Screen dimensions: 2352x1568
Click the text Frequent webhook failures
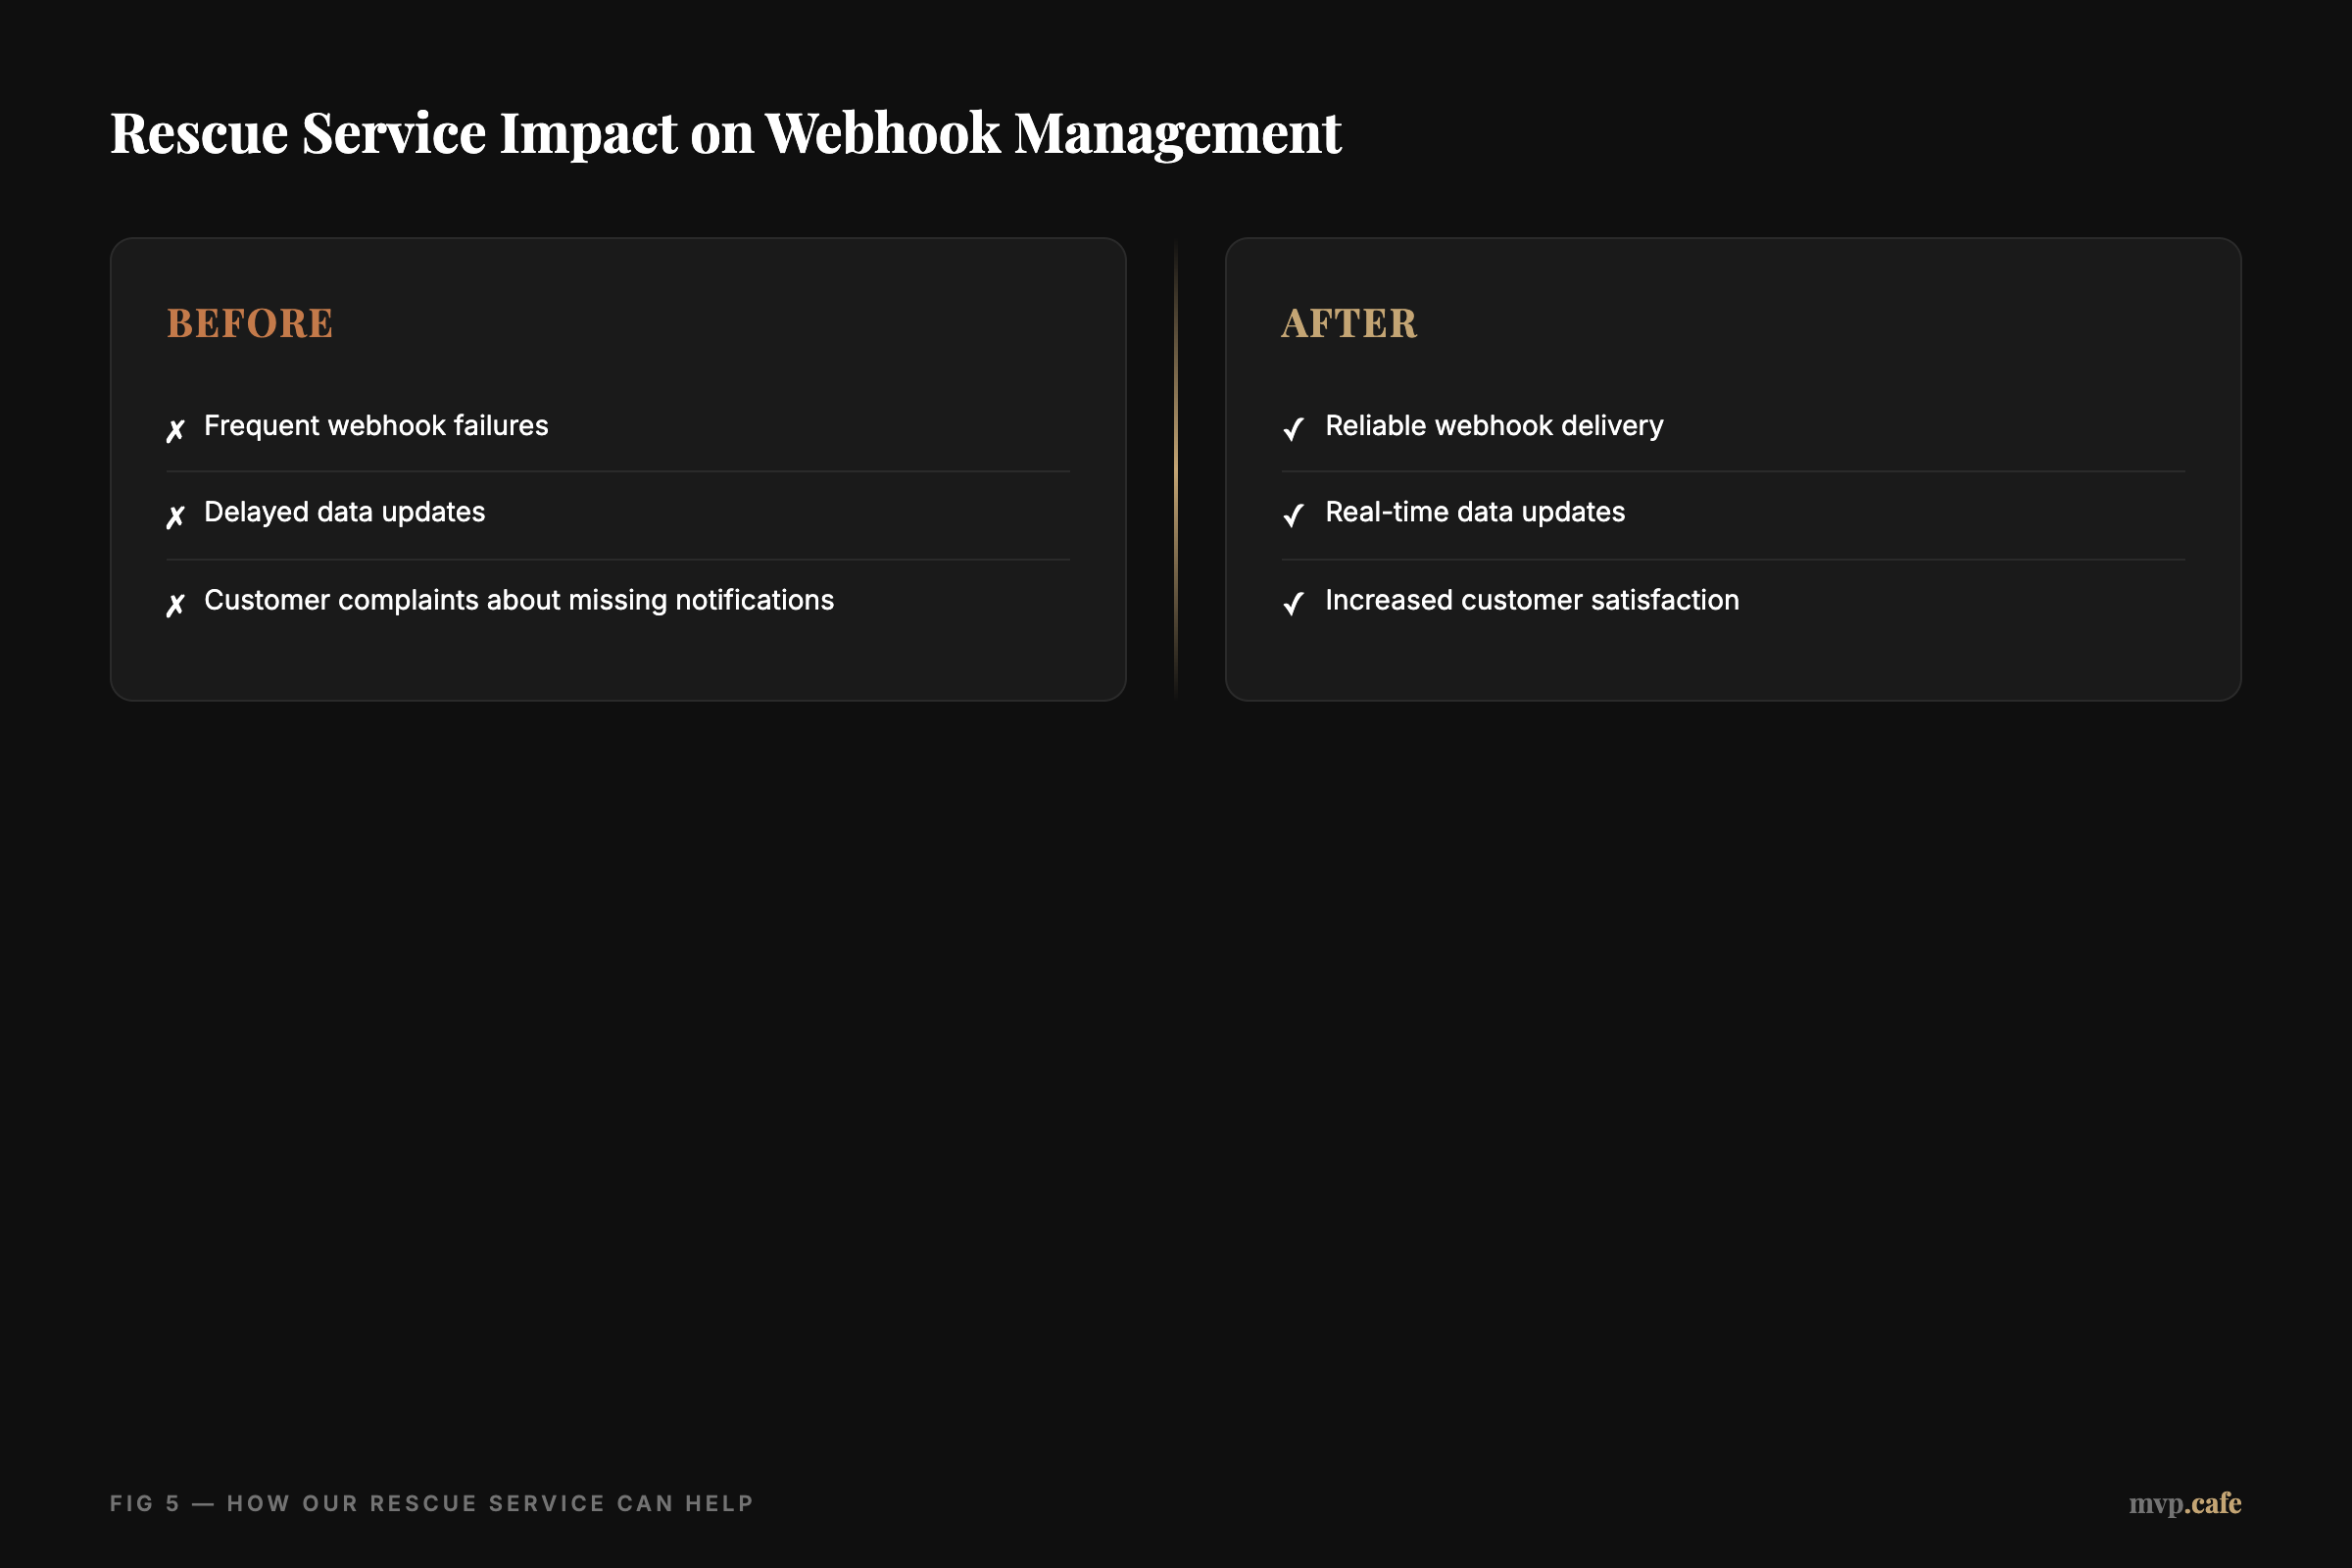tap(376, 426)
